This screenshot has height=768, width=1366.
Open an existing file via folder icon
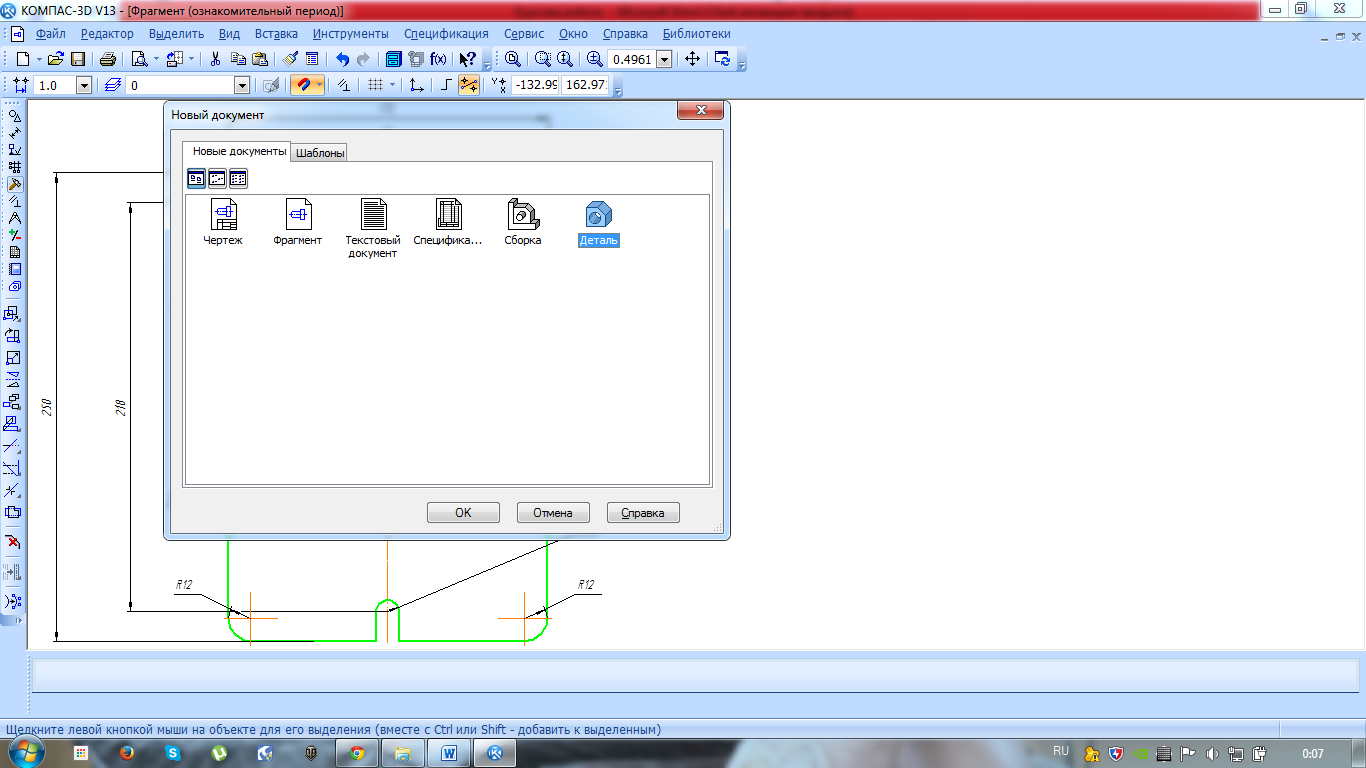(x=56, y=59)
